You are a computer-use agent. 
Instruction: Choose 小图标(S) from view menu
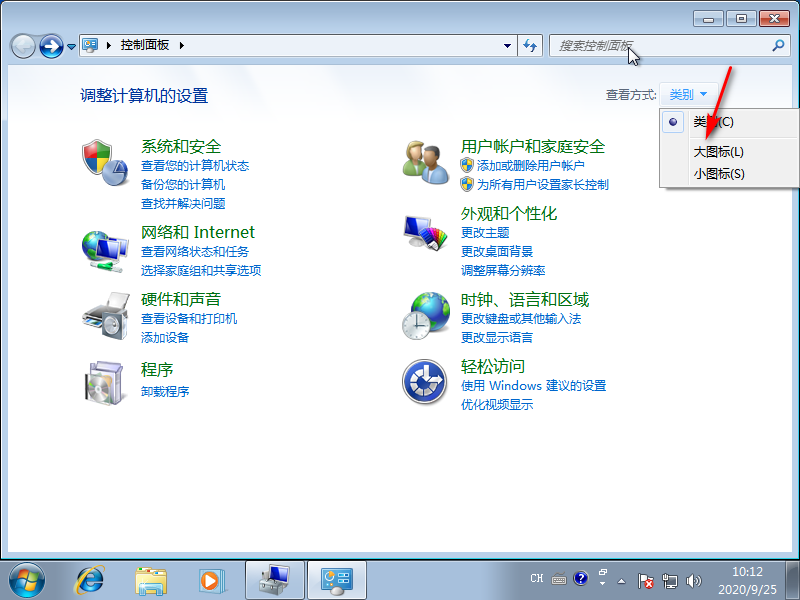pyautogui.click(x=718, y=174)
